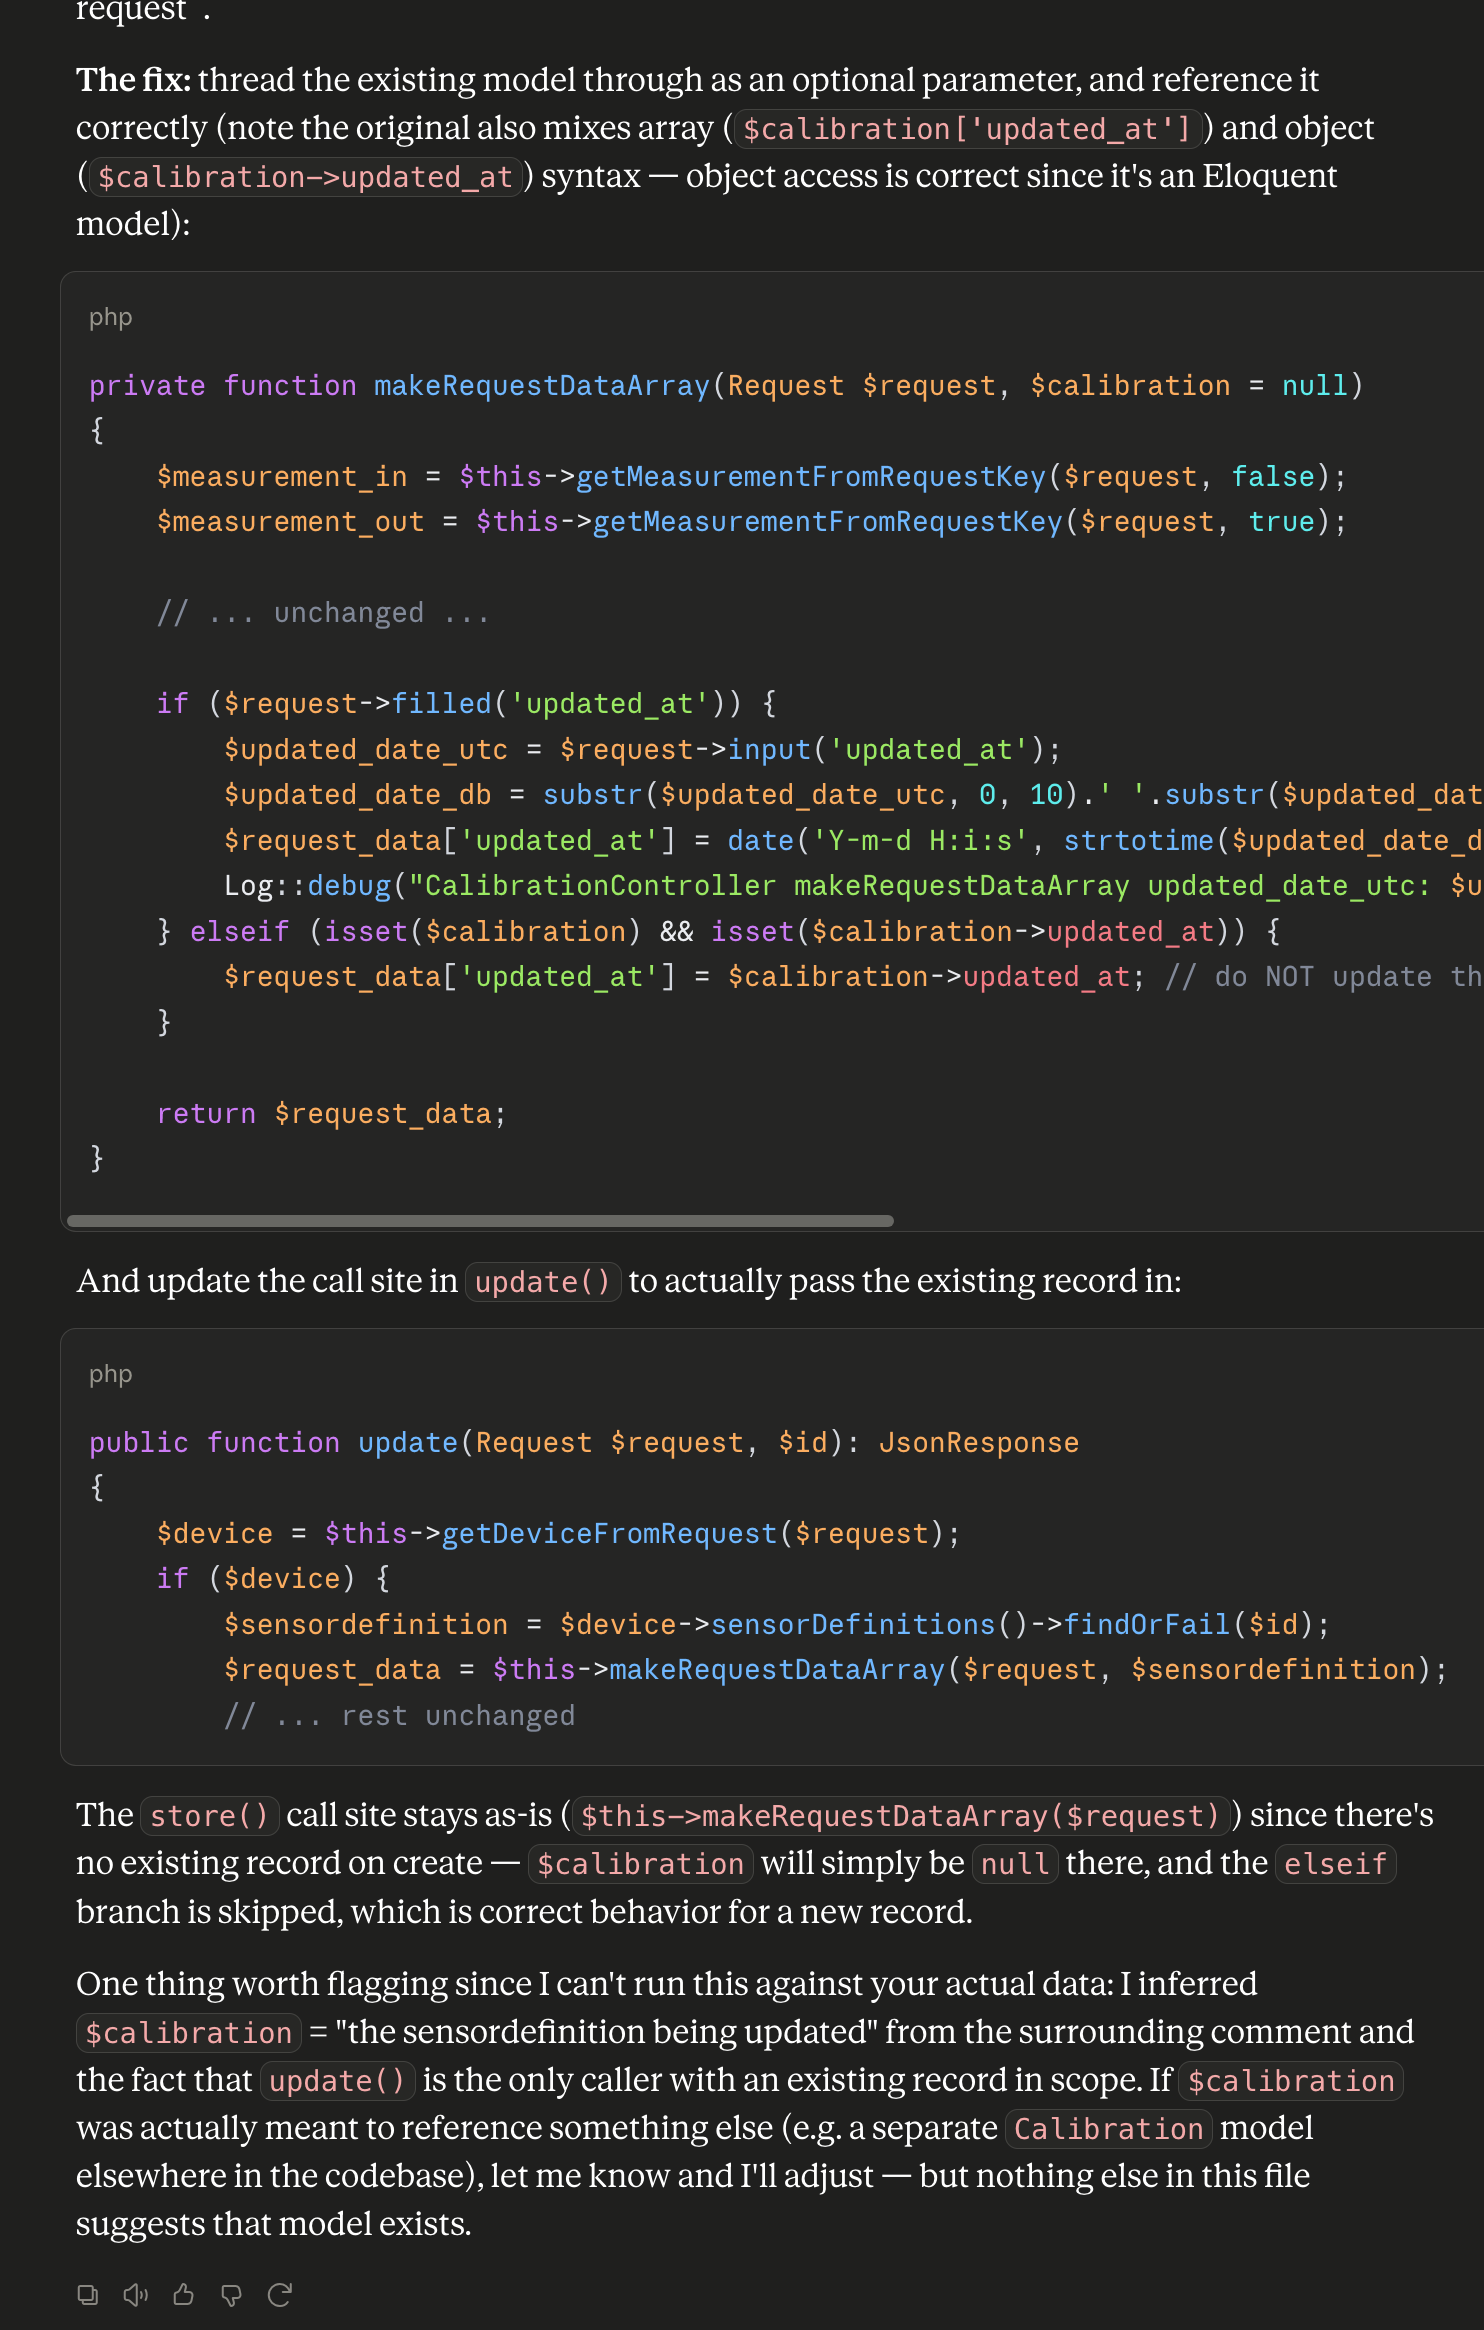Play the response aloud with speaker icon

[136, 2295]
